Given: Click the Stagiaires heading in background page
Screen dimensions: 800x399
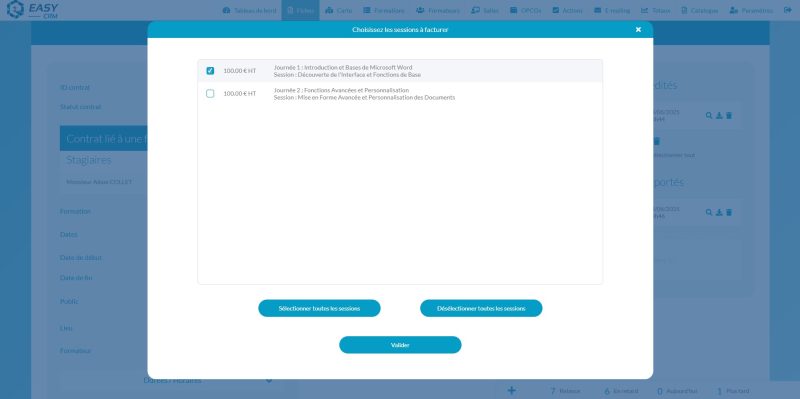Looking at the screenshot, I should [89, 160].
